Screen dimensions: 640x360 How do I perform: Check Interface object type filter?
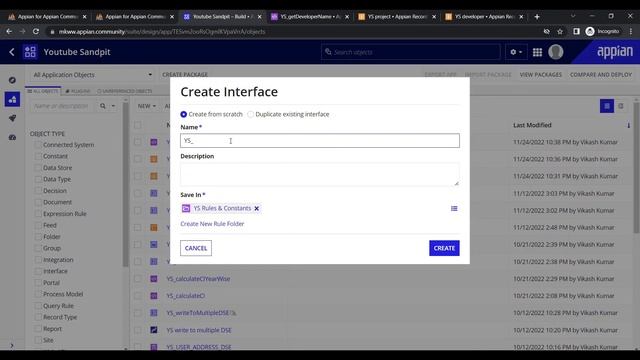coord(38,271)
